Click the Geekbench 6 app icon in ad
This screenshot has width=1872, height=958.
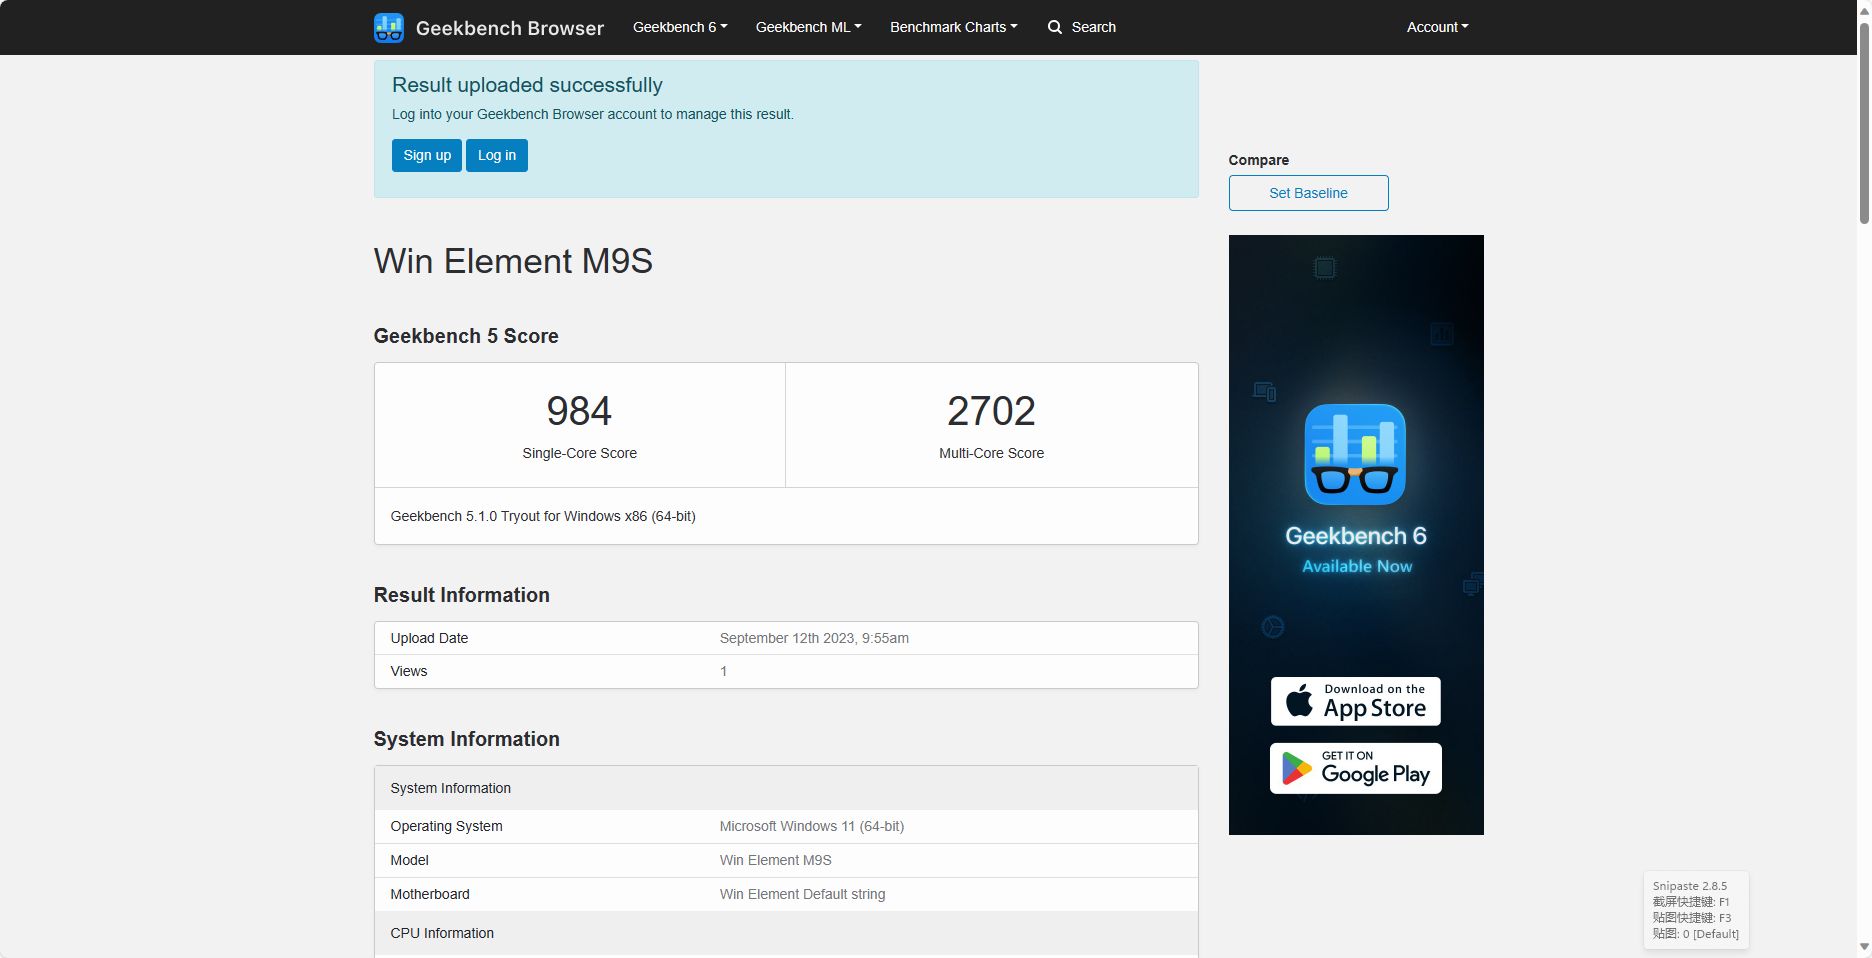click(x=1355, y=454)
